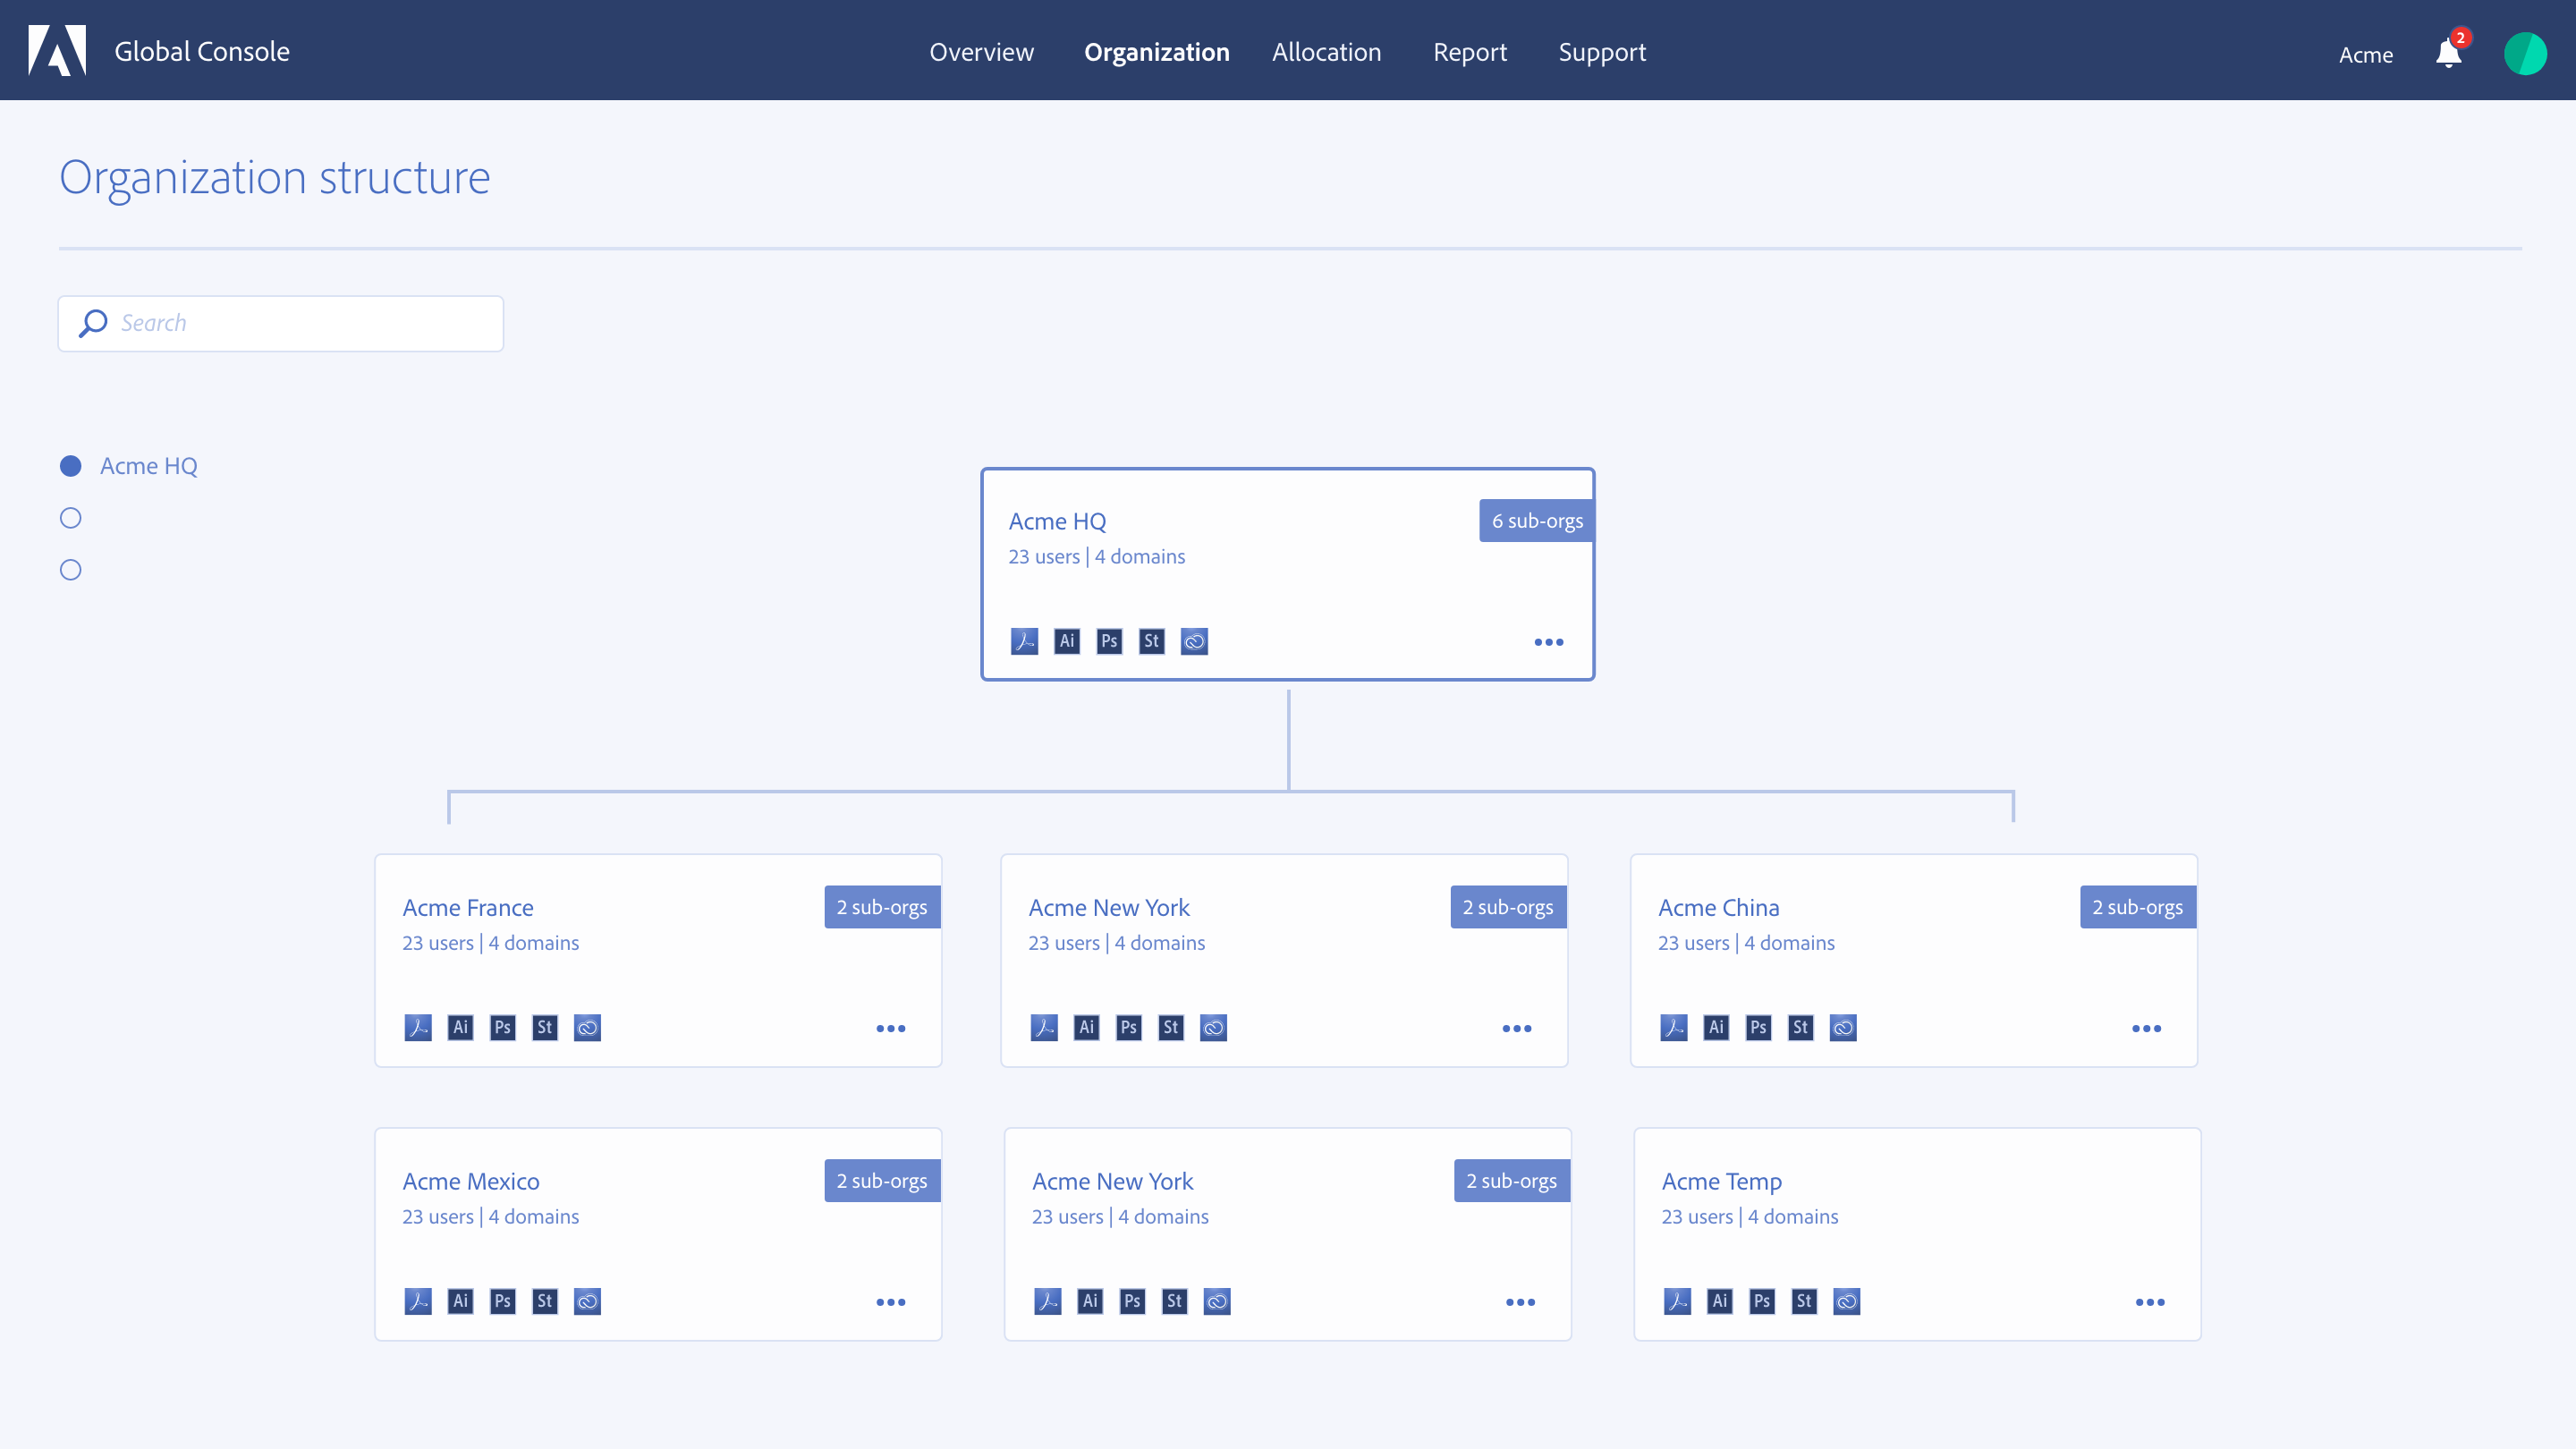Switch to the Allocation tab
Screen dimensions: 2576x1449
pos(1327,52)
